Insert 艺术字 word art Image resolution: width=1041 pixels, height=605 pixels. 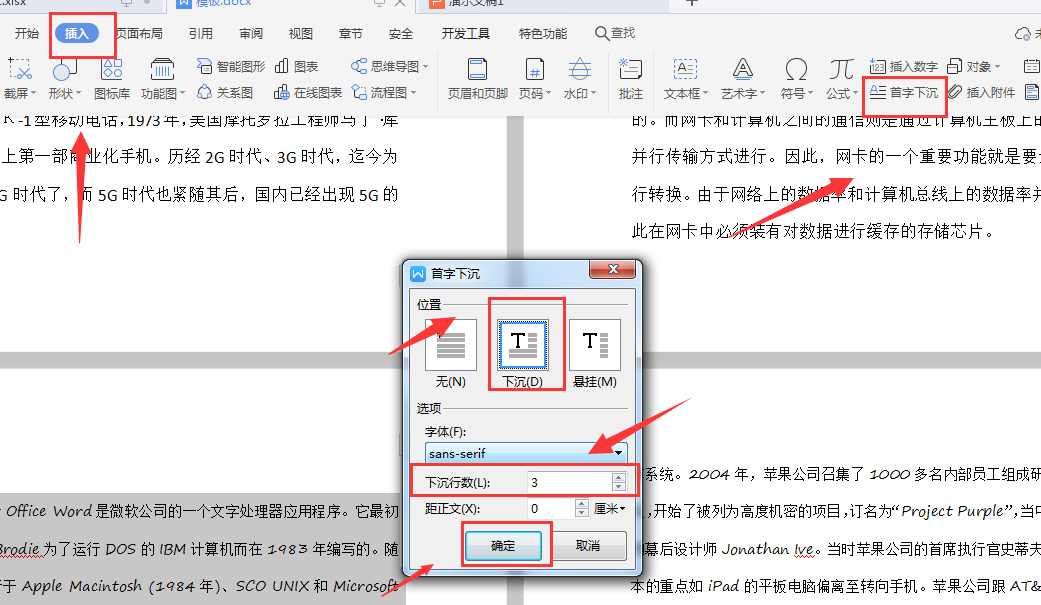(x=742, y=78)
